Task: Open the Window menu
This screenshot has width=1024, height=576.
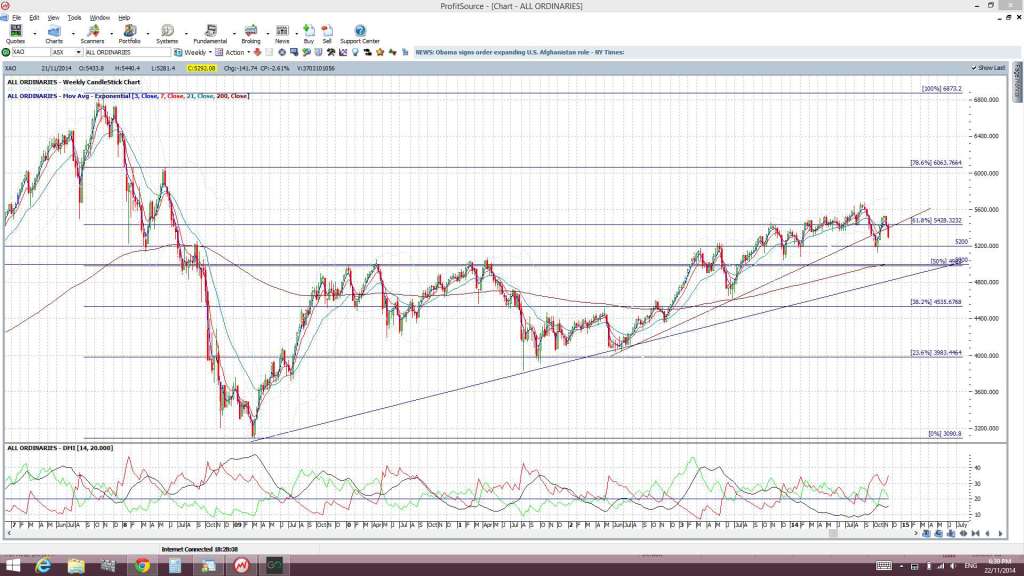Action: [x=99, y=18]
